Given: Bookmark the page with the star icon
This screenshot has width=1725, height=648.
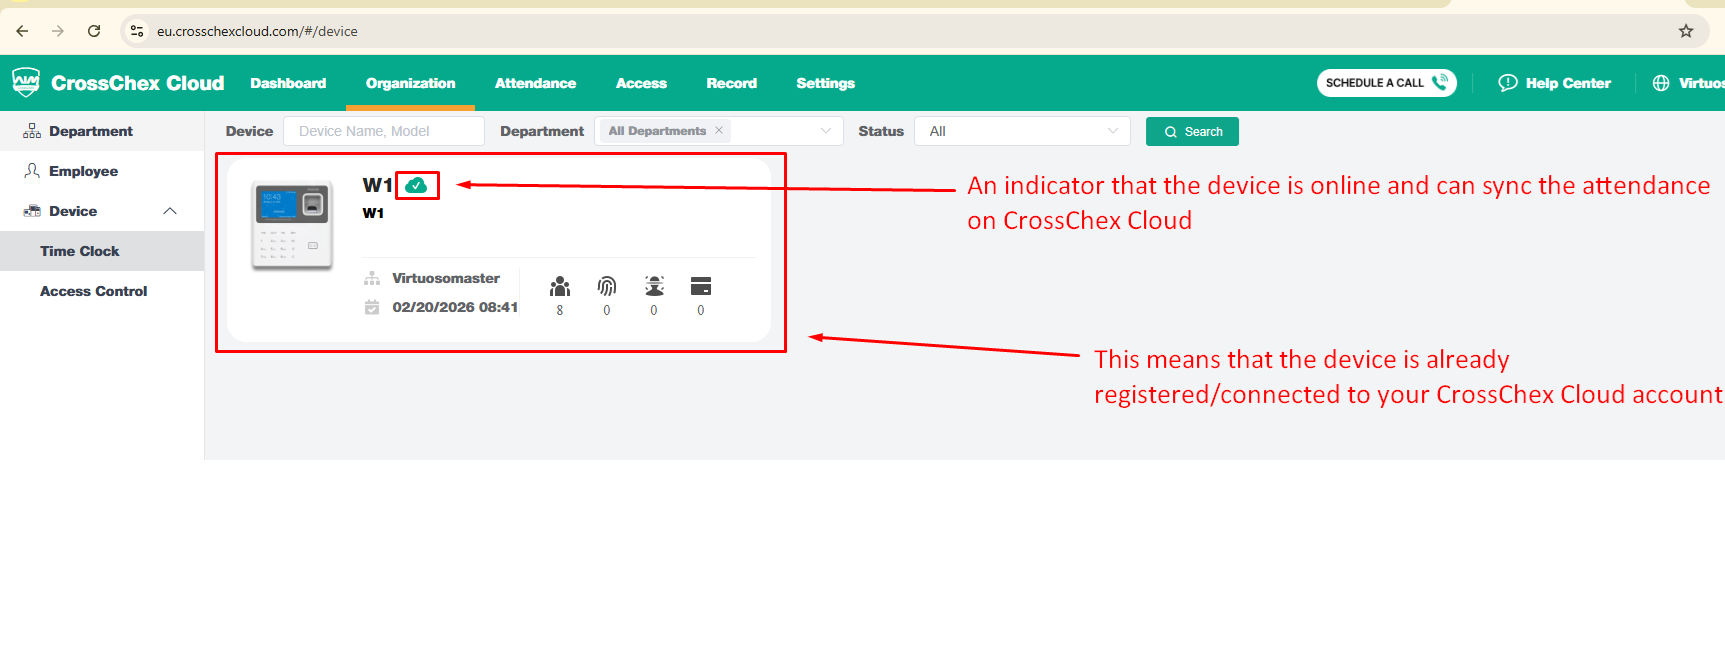Looking at the screenshot, I should [1686, 31].
